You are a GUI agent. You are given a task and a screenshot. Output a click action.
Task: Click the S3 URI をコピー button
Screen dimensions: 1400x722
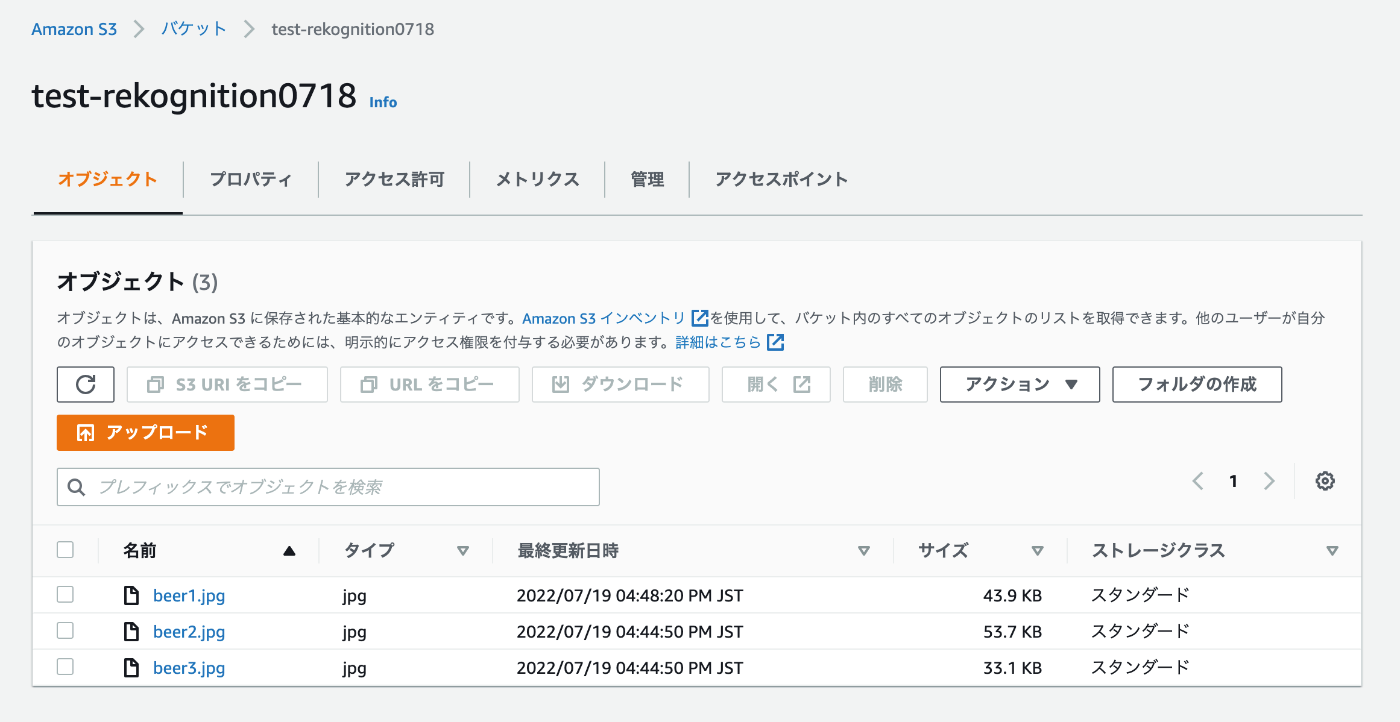tap(227, 385)
